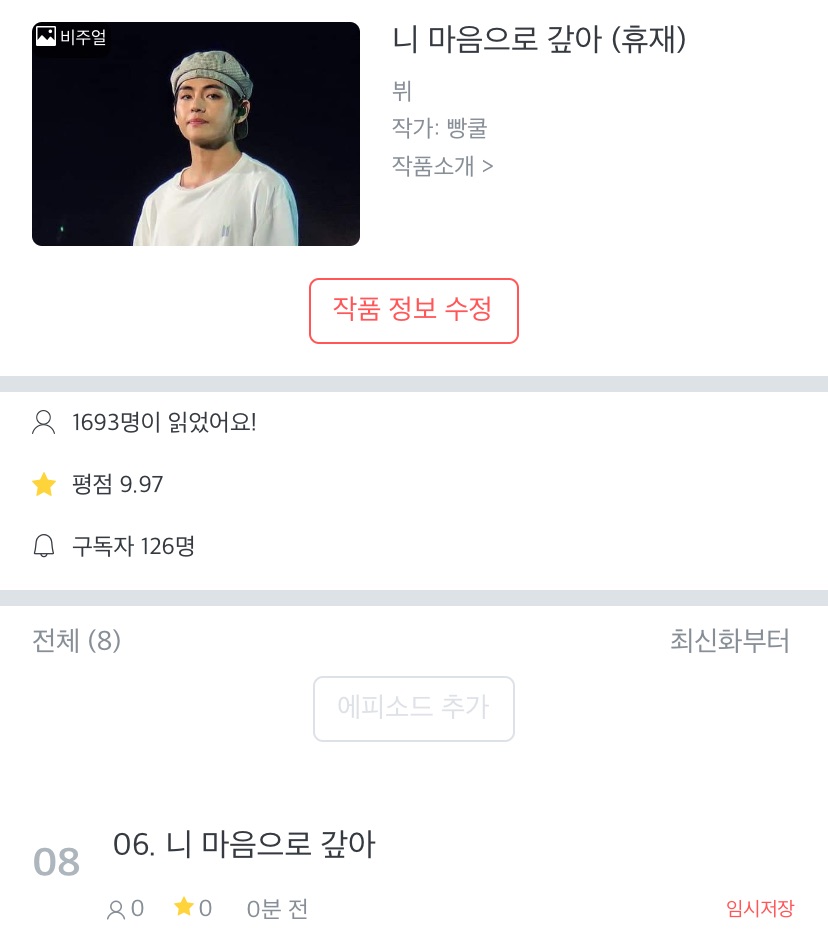Click the episode 08 reader icon

click(116, 909)
